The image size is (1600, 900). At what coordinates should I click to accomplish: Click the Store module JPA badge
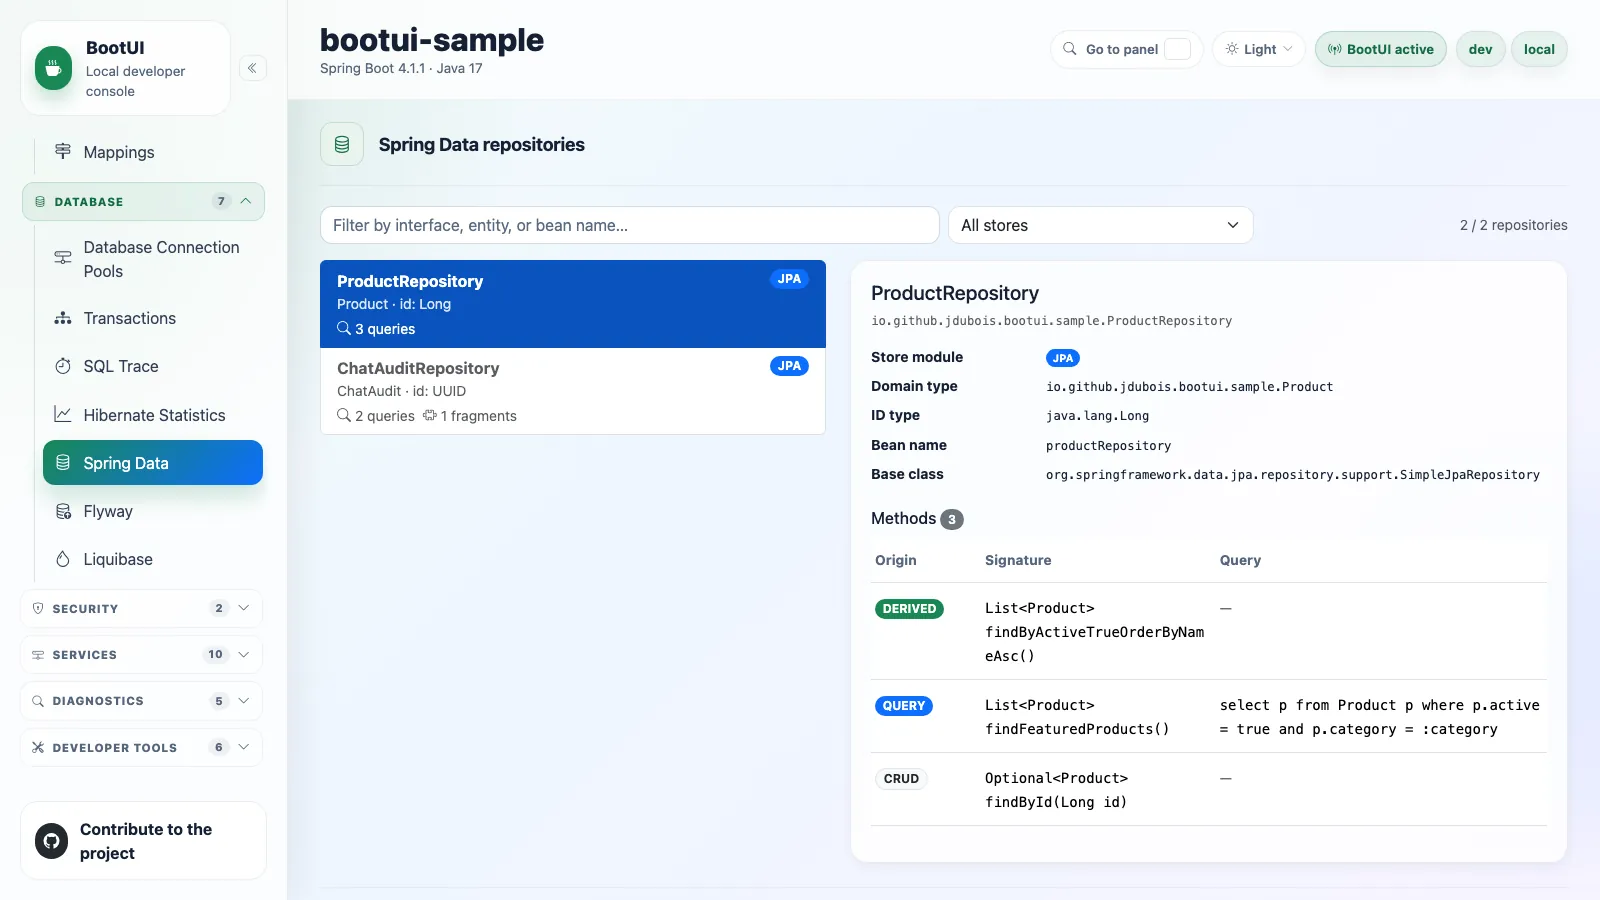pos(1063,358)
